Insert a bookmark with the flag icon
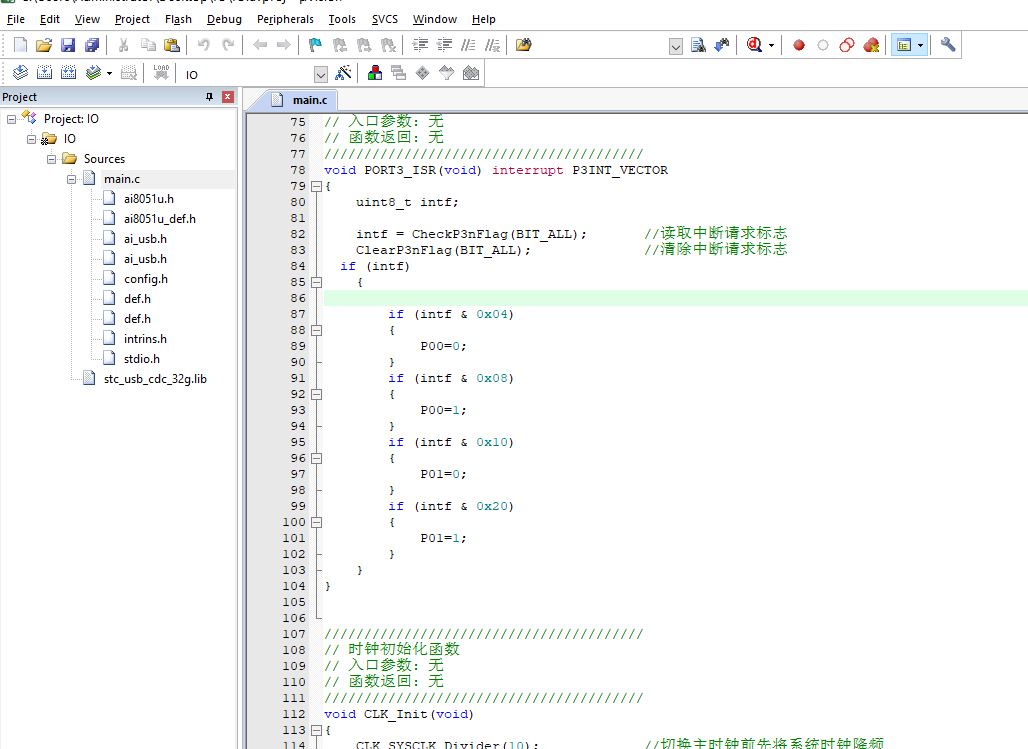This screenshot has width=1028, height=749. click(315, 45)
